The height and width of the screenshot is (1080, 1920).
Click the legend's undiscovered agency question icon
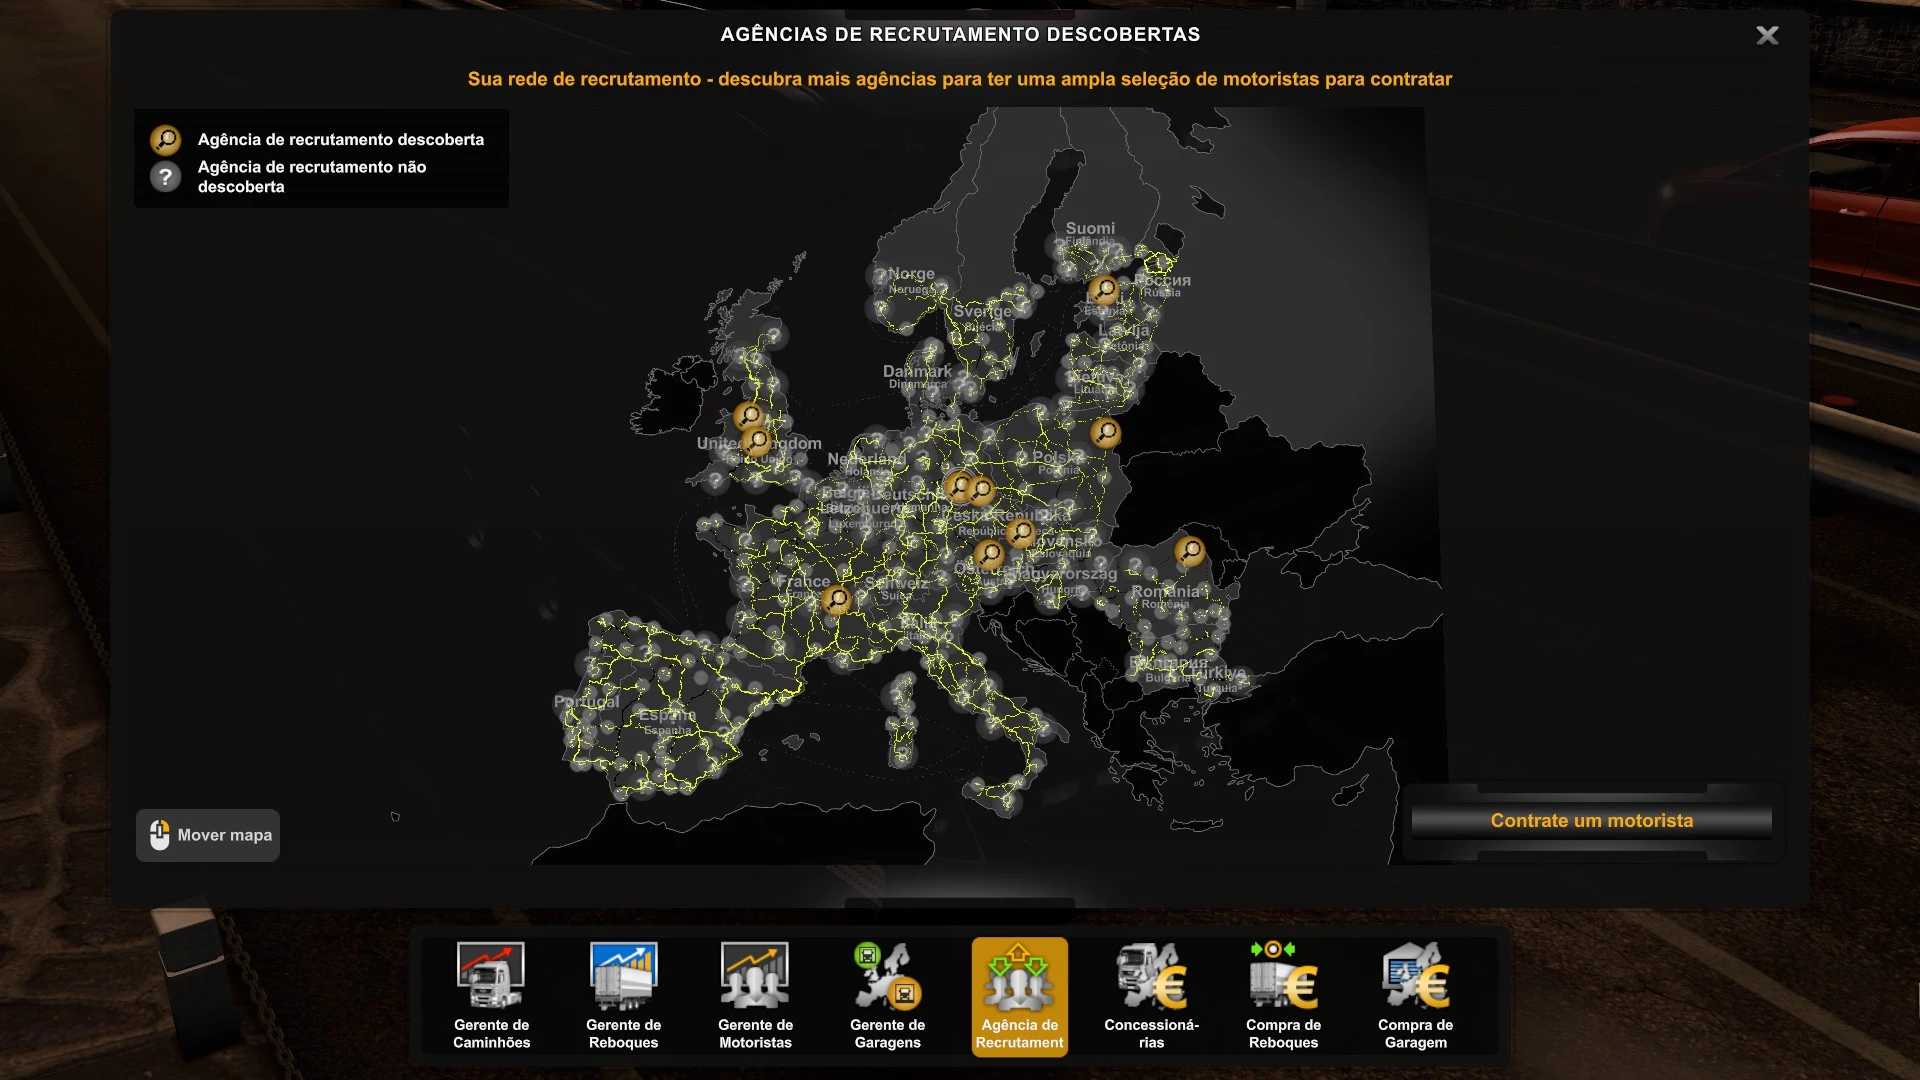(165, 177)
